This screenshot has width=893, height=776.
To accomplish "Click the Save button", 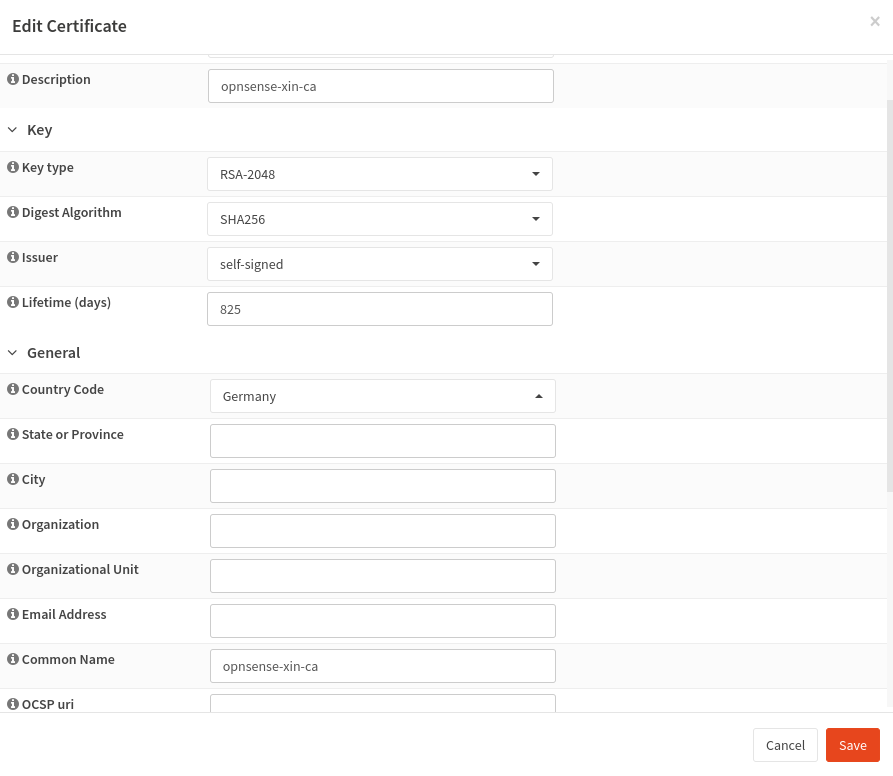I will [852, 745].
